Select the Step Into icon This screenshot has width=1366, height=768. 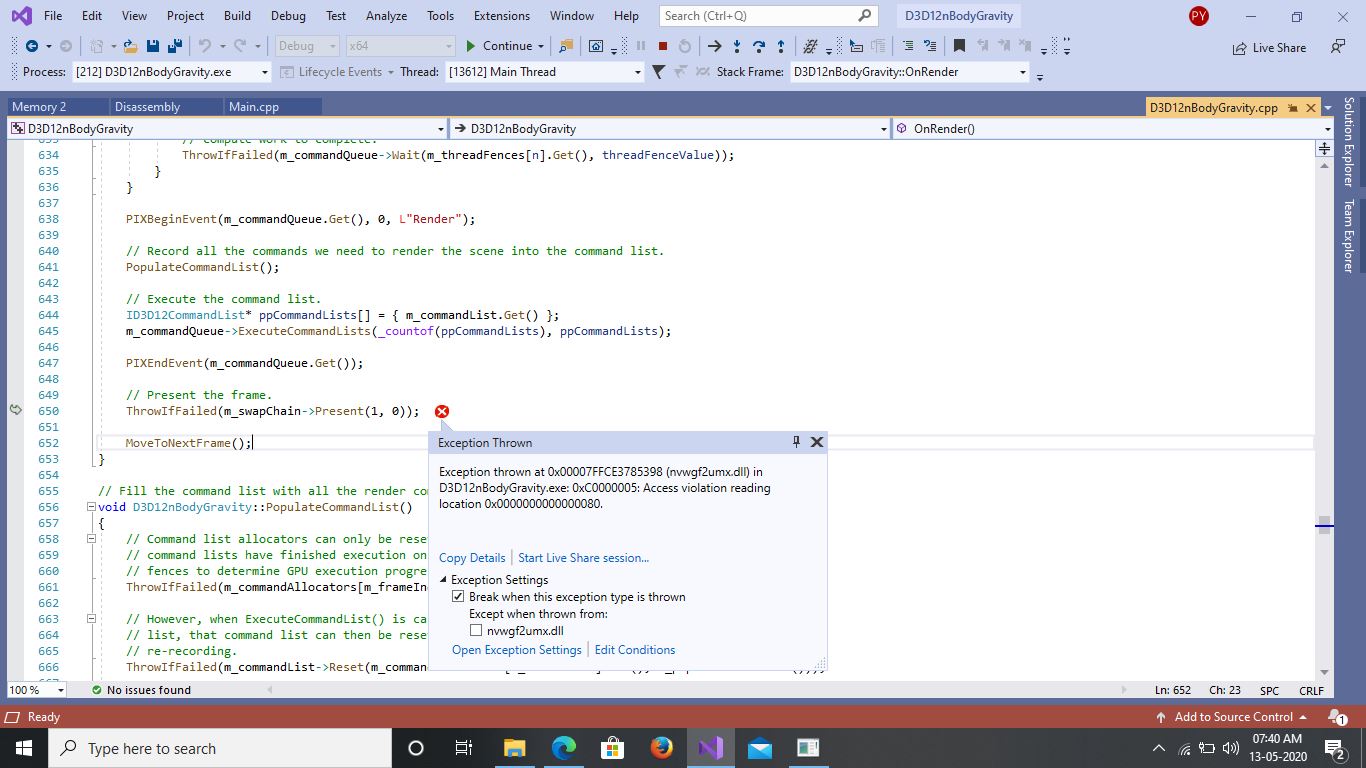[x=737, y=46]
